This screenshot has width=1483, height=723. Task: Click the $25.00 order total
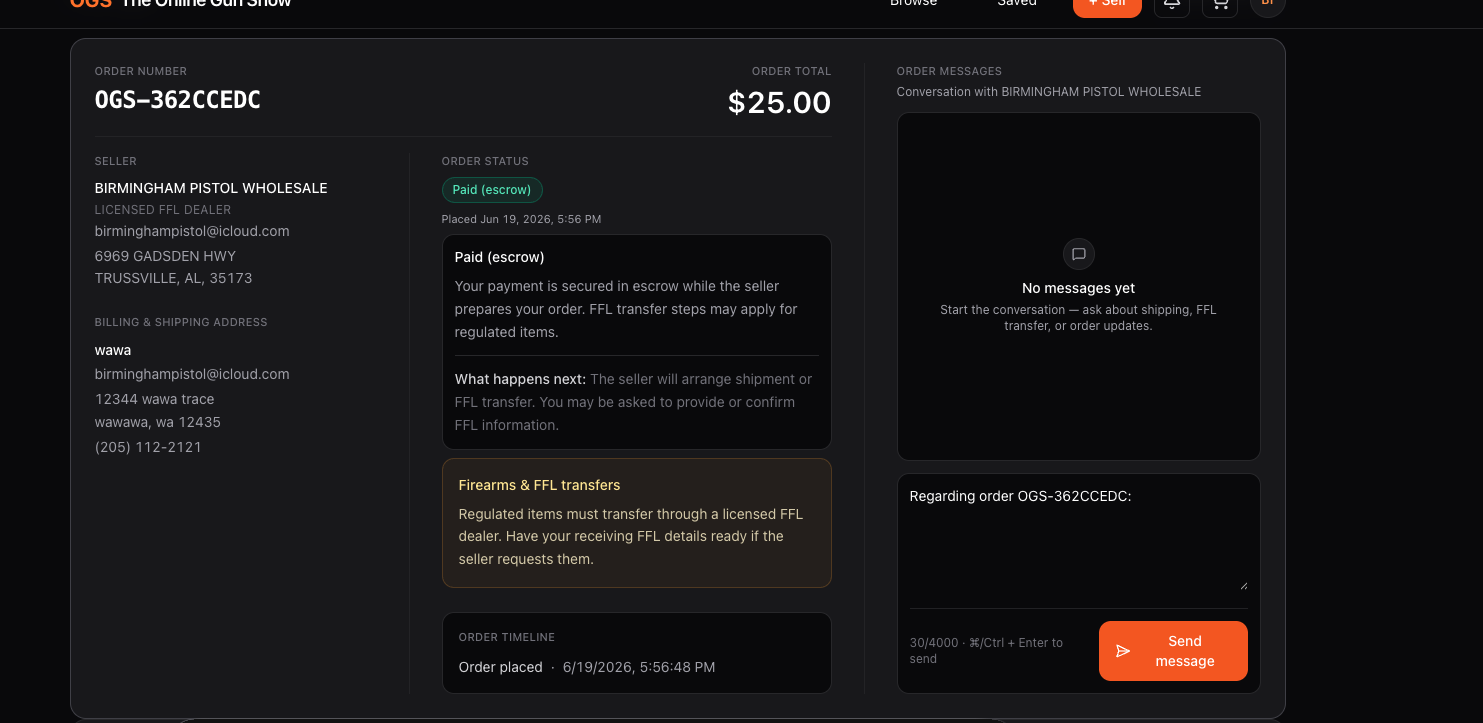(779, 102)
